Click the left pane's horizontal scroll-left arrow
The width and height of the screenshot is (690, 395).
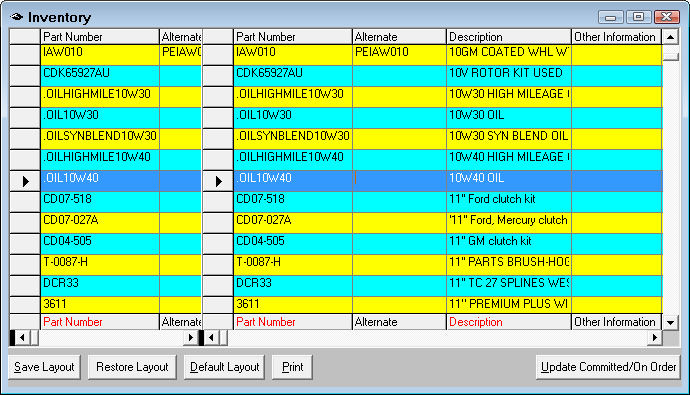(22, 338)
